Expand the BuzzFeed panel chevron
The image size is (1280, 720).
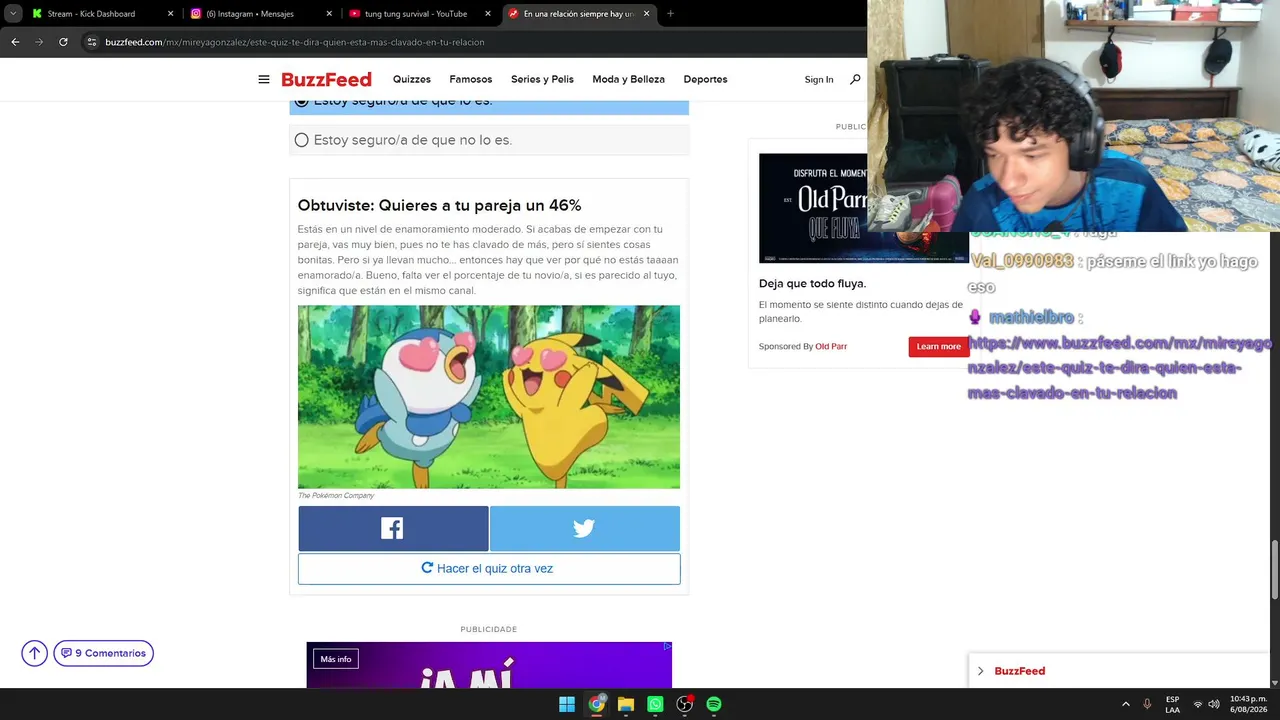[980, 671]
